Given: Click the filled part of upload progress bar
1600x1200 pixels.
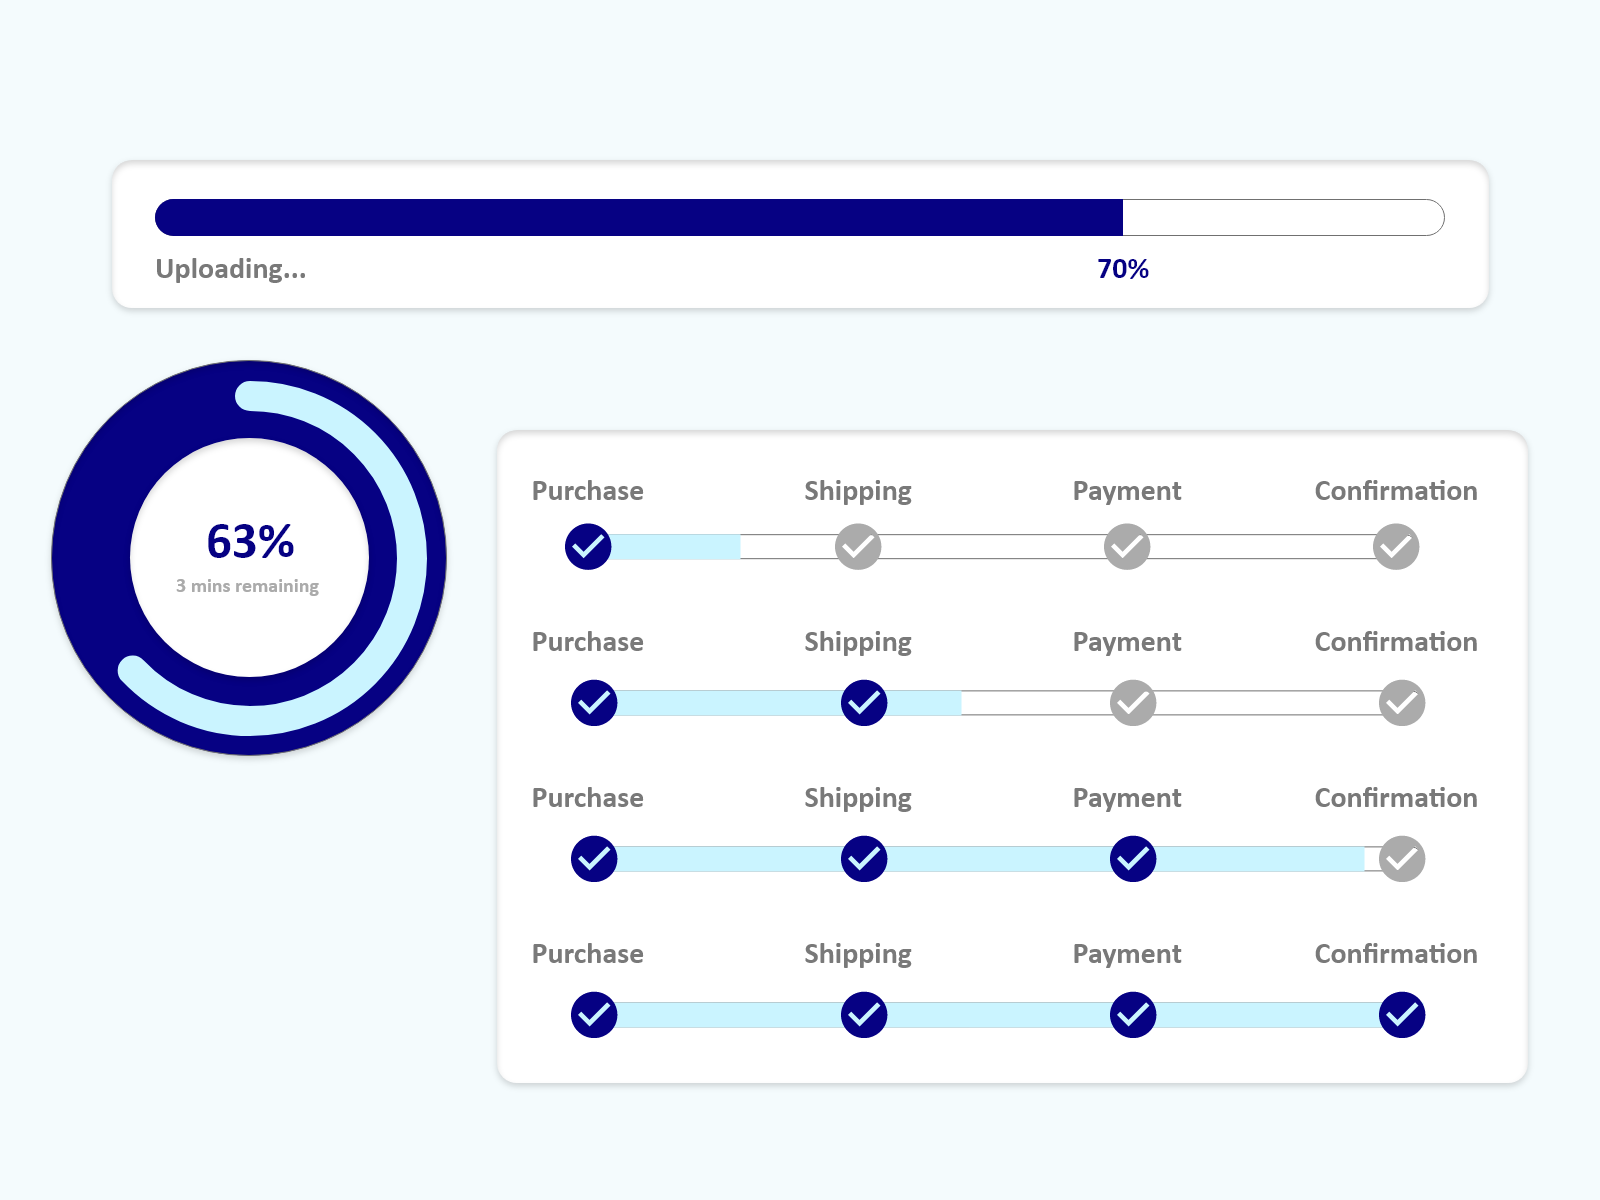Looking at the screenshot, I should point(640,218).
